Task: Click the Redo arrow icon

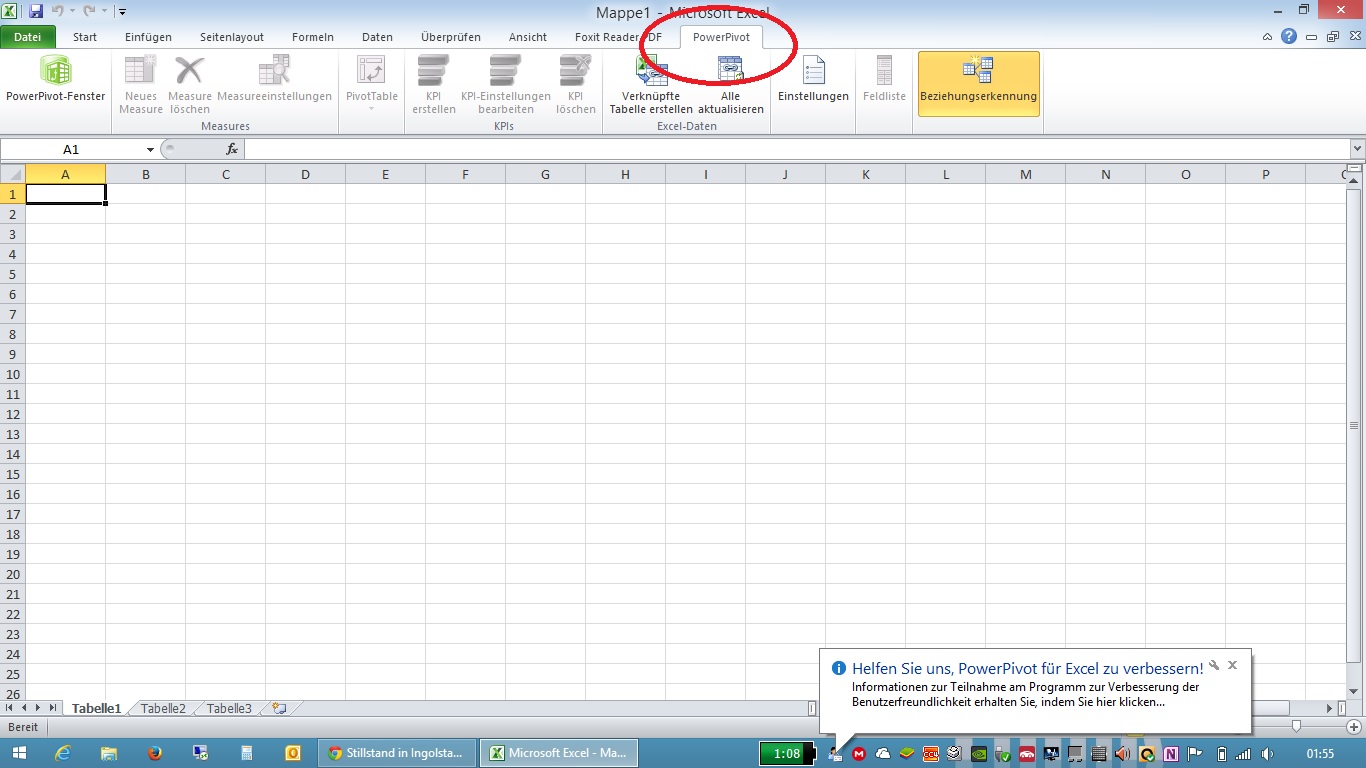Action: 89,11
